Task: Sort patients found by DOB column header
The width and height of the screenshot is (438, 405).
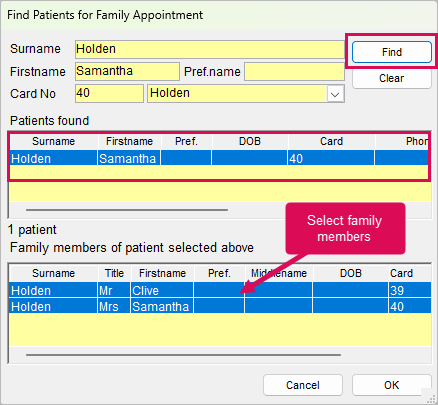Action: pos(250,141)
